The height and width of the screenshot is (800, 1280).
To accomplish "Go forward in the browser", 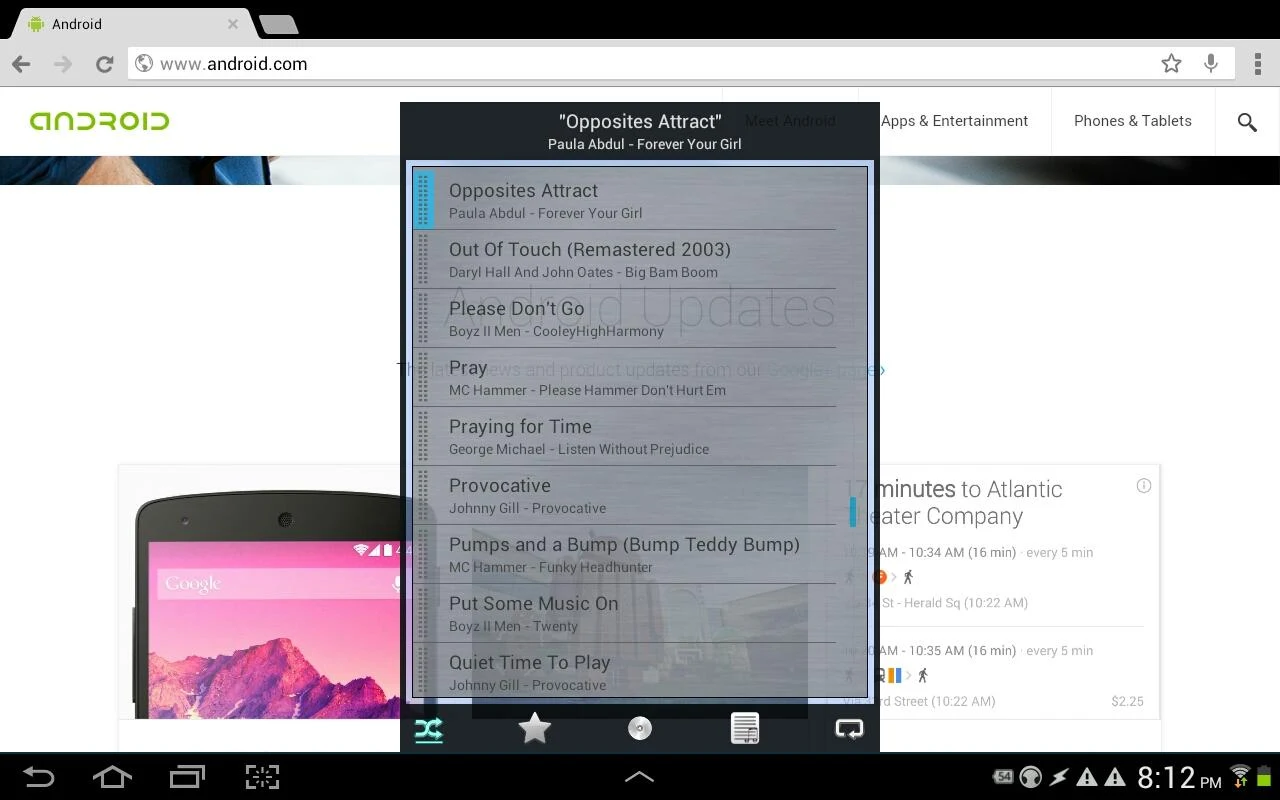I will click(x=63, y=64).
